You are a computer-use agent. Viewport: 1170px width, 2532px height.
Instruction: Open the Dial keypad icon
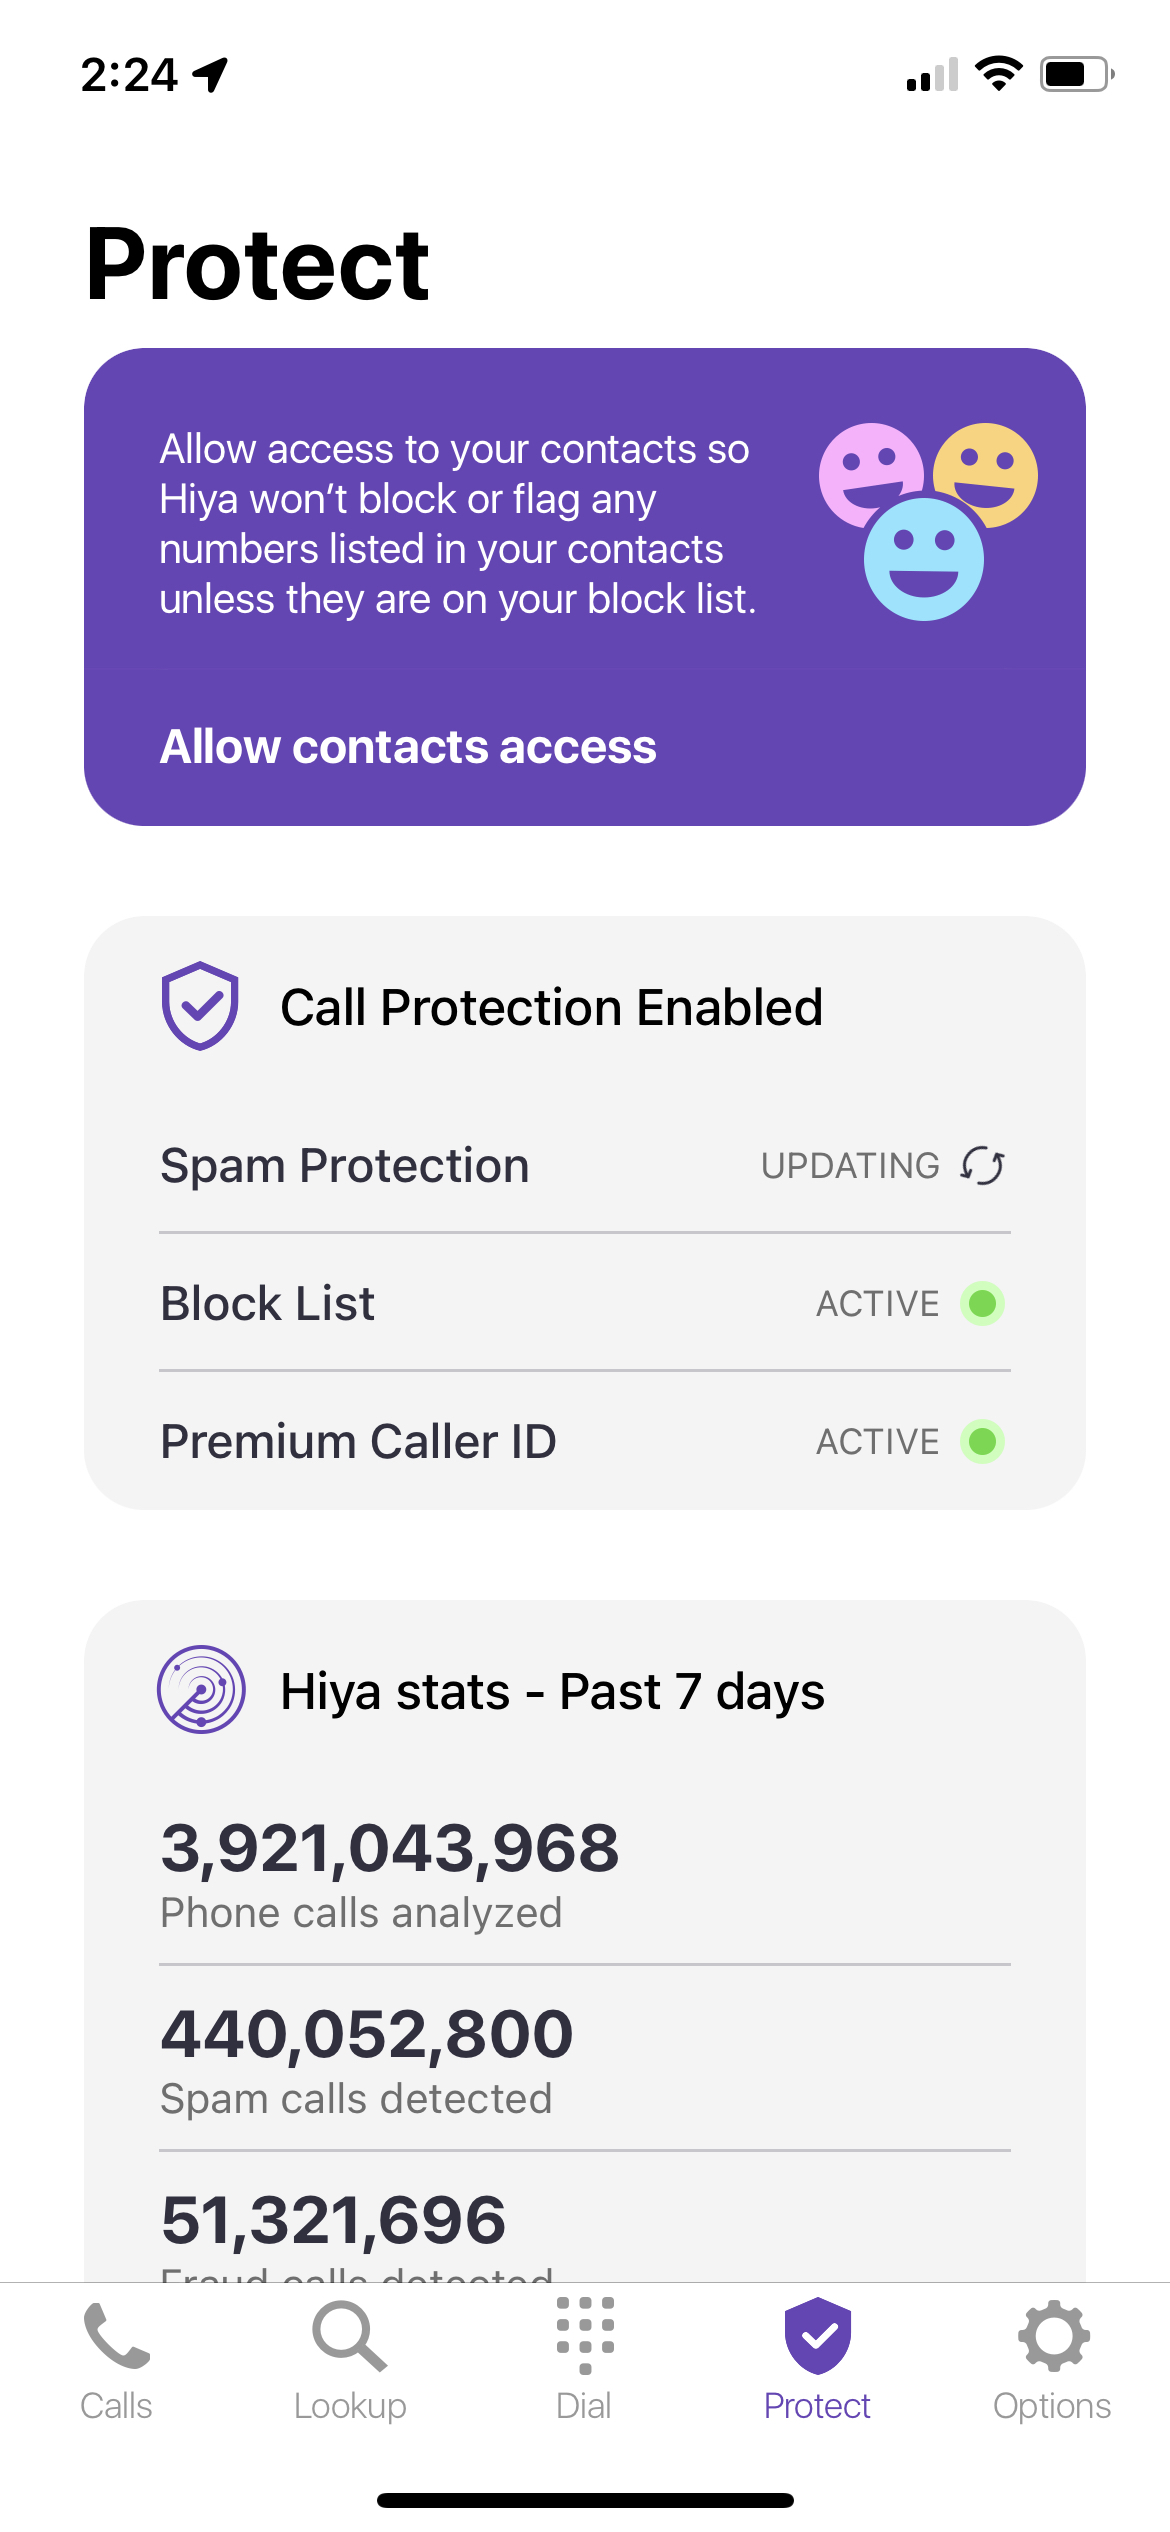coord(584,2336)
